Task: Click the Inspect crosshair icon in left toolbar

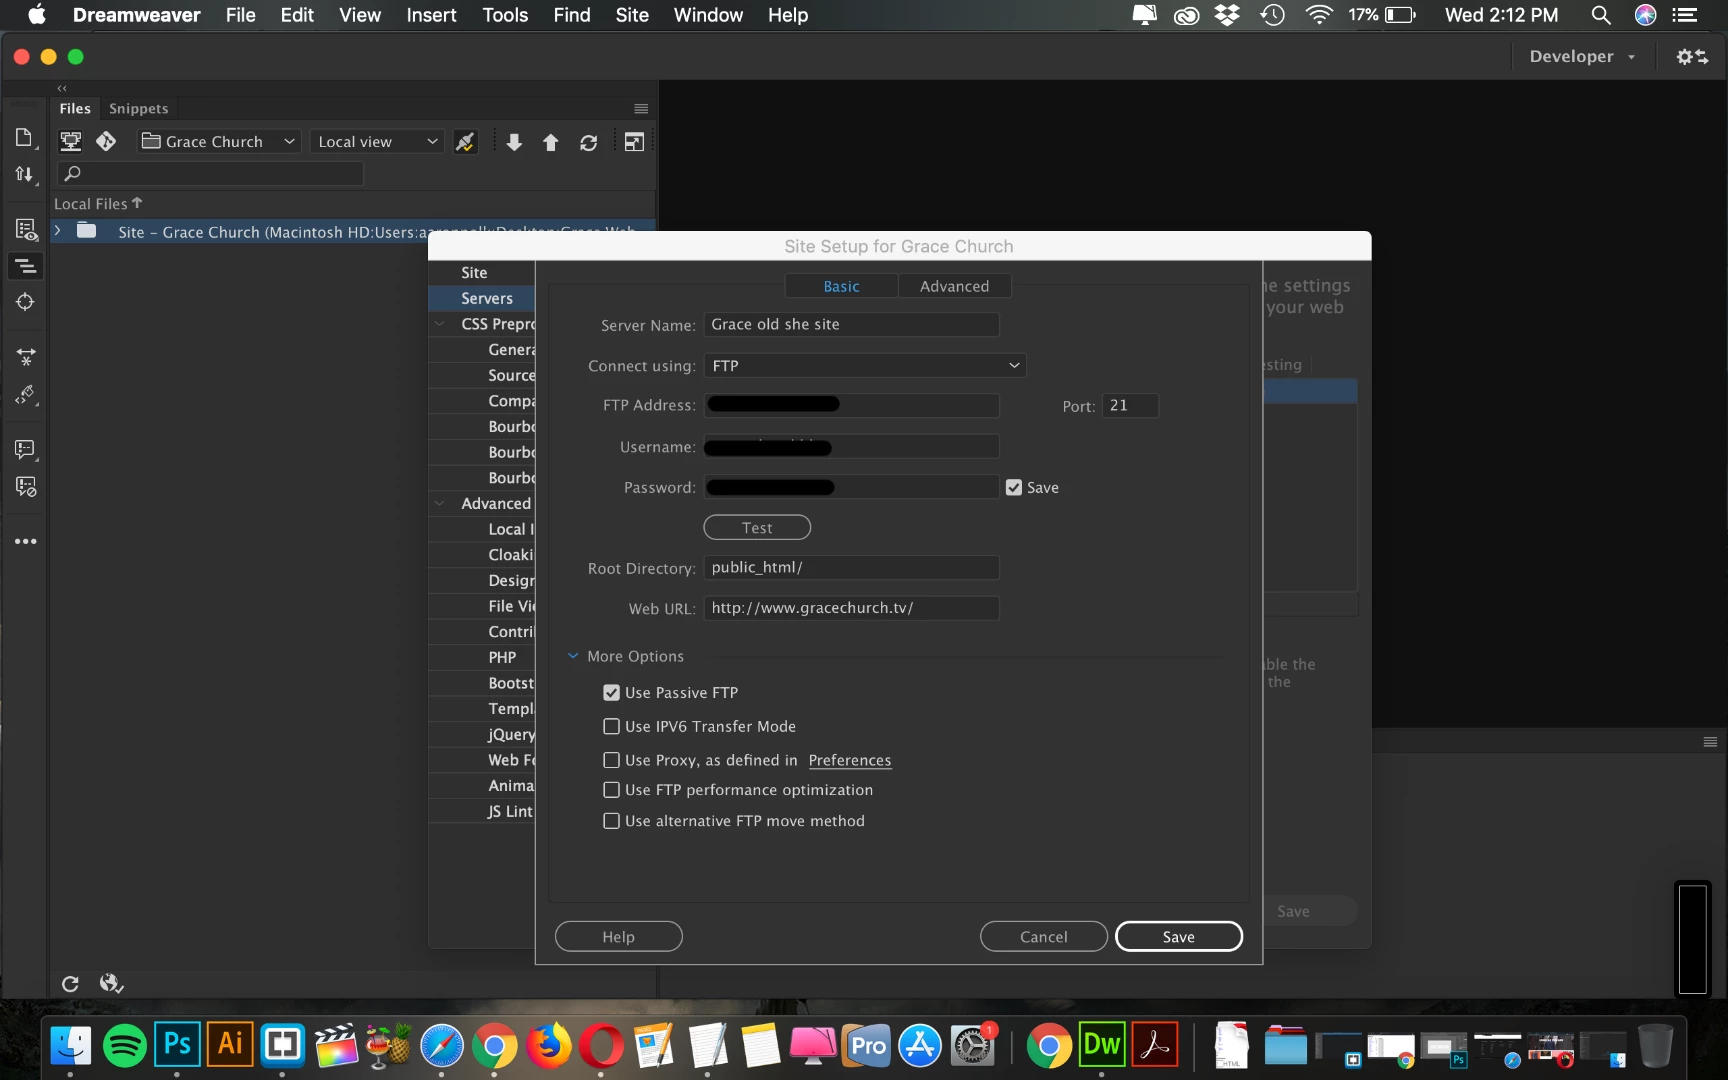Action: [x=25, y=302]
